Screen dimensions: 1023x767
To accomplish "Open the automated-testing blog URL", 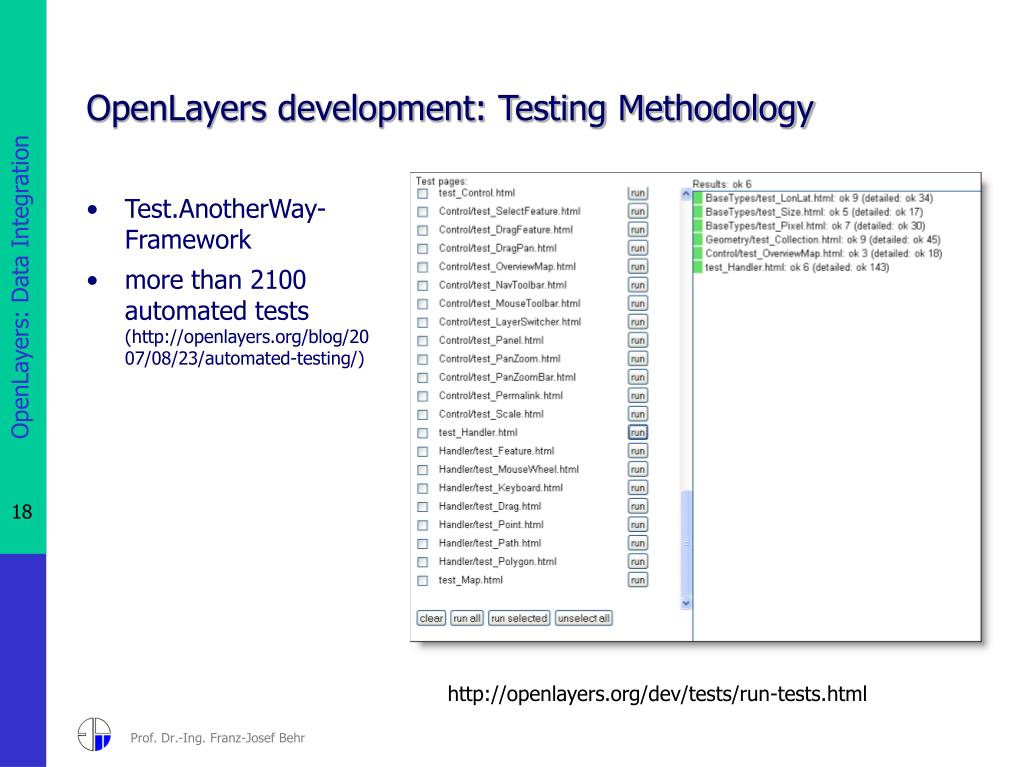I will coord(247,348).
